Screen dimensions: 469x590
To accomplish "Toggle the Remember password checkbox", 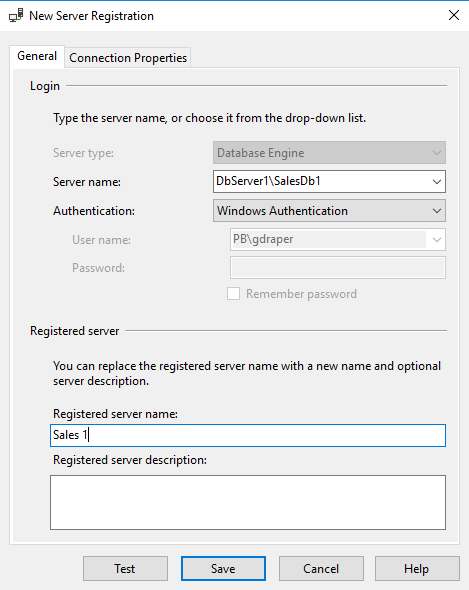I will (233, 293).
